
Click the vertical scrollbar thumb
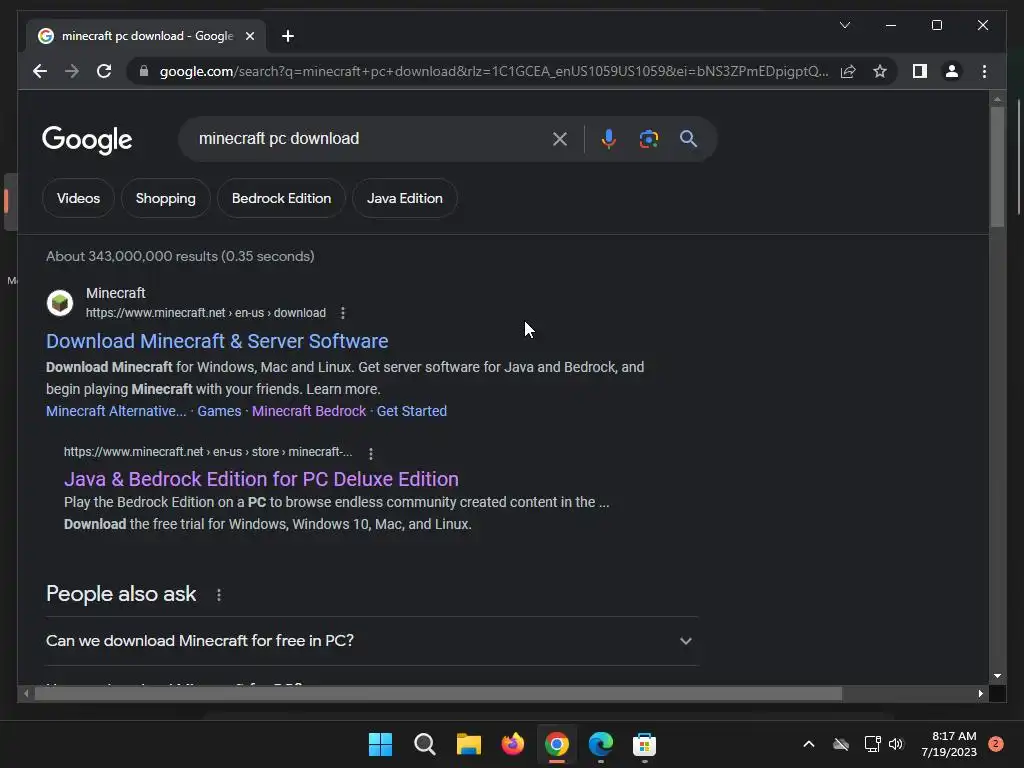point(997,167)
